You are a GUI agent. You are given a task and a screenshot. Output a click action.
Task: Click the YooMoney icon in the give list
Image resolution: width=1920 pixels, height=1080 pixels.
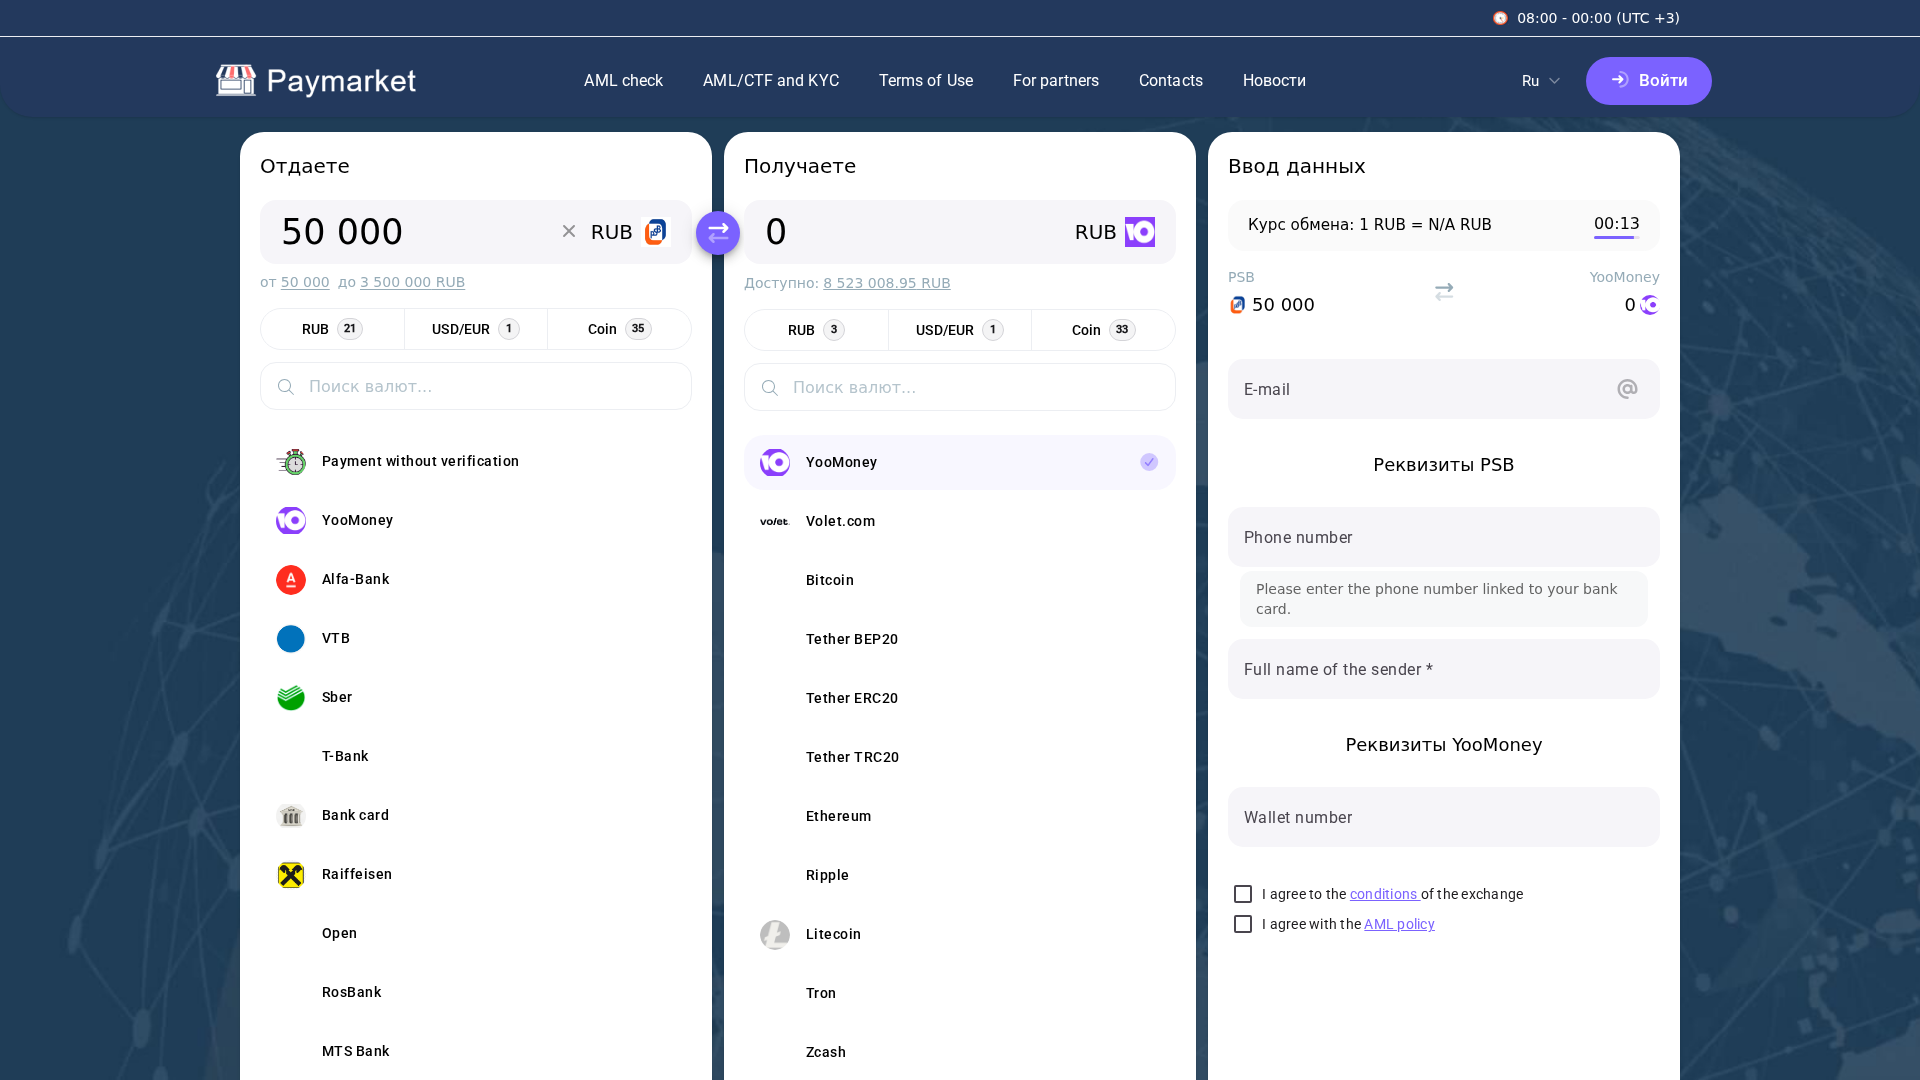point(291,520)
